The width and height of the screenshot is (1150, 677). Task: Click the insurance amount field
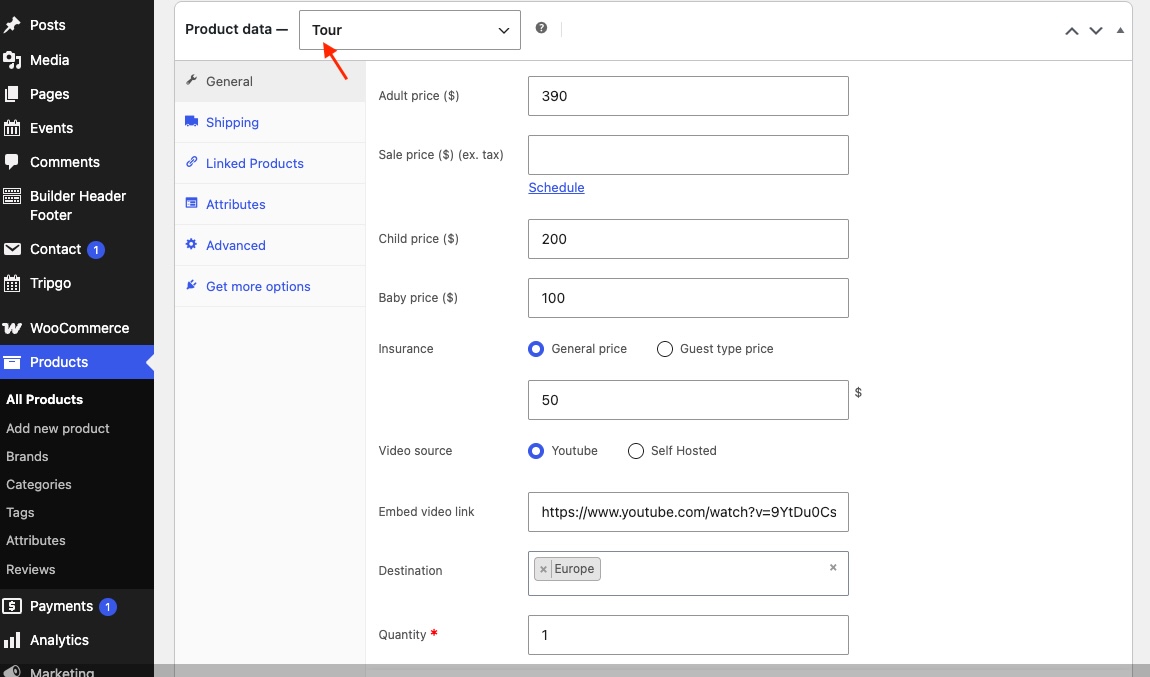688,400
